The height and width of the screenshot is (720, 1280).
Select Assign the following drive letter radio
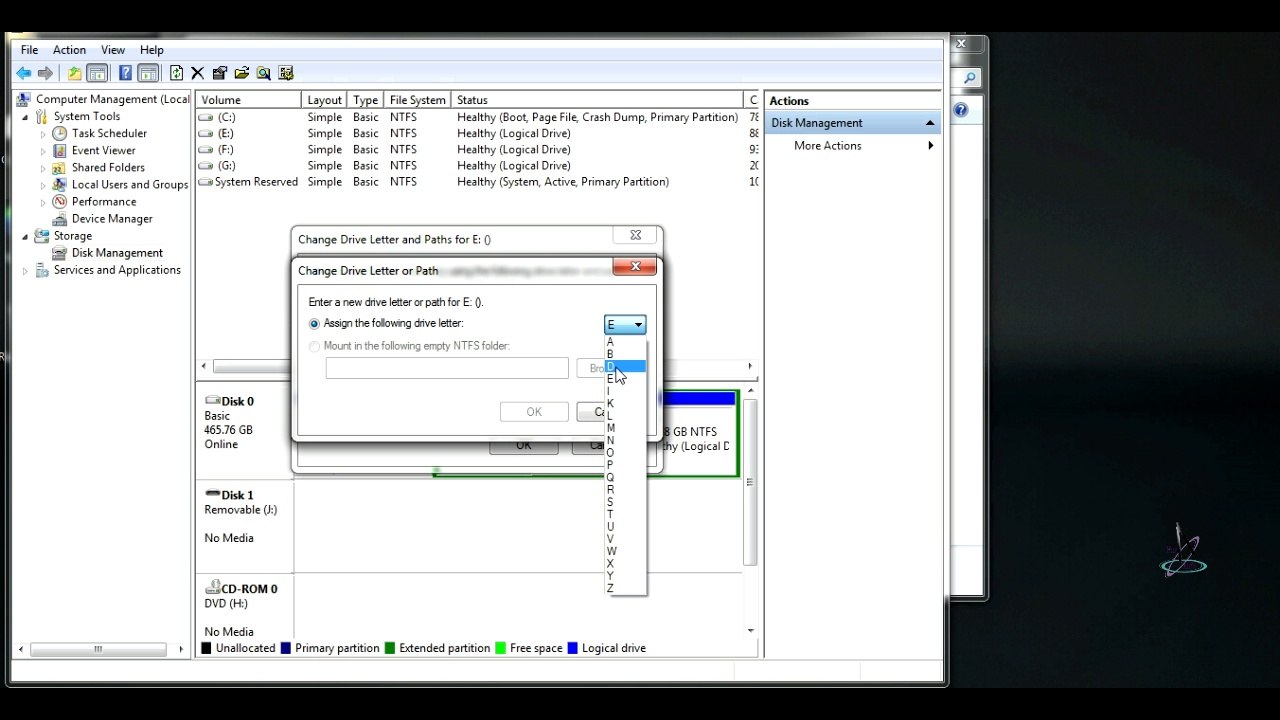(x=315, y=324)
